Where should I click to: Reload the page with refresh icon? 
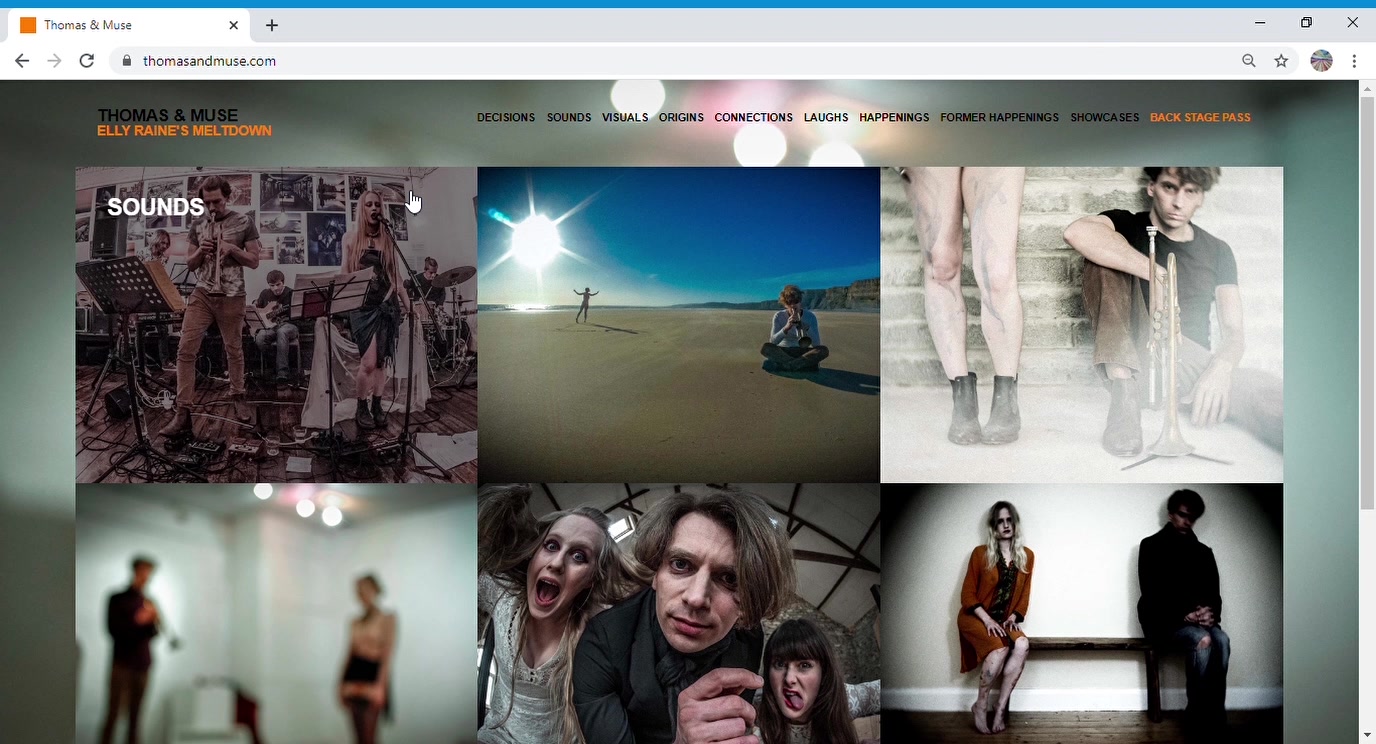coord(87,61)
